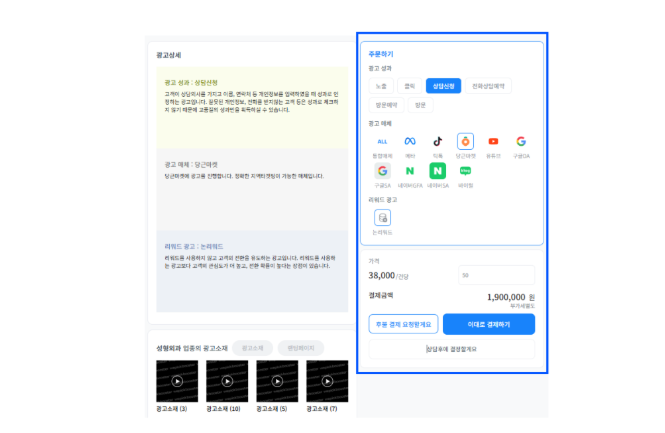665x433 pixels.
Task: Click the quantity input field showing 50
Action: pos(496,274)
